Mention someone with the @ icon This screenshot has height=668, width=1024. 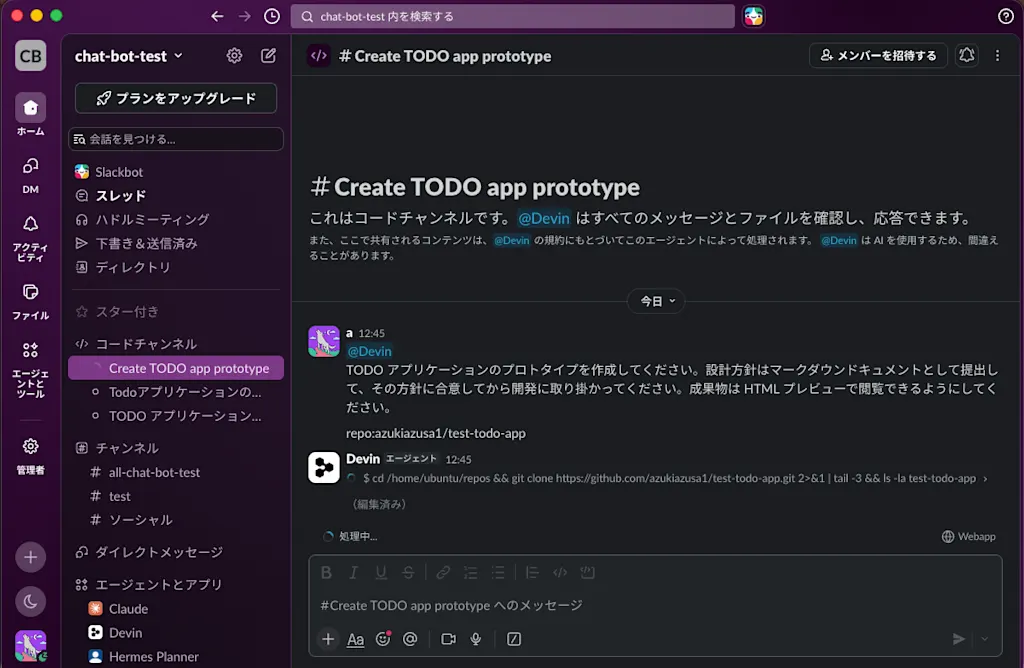click(x=410, y=639)
